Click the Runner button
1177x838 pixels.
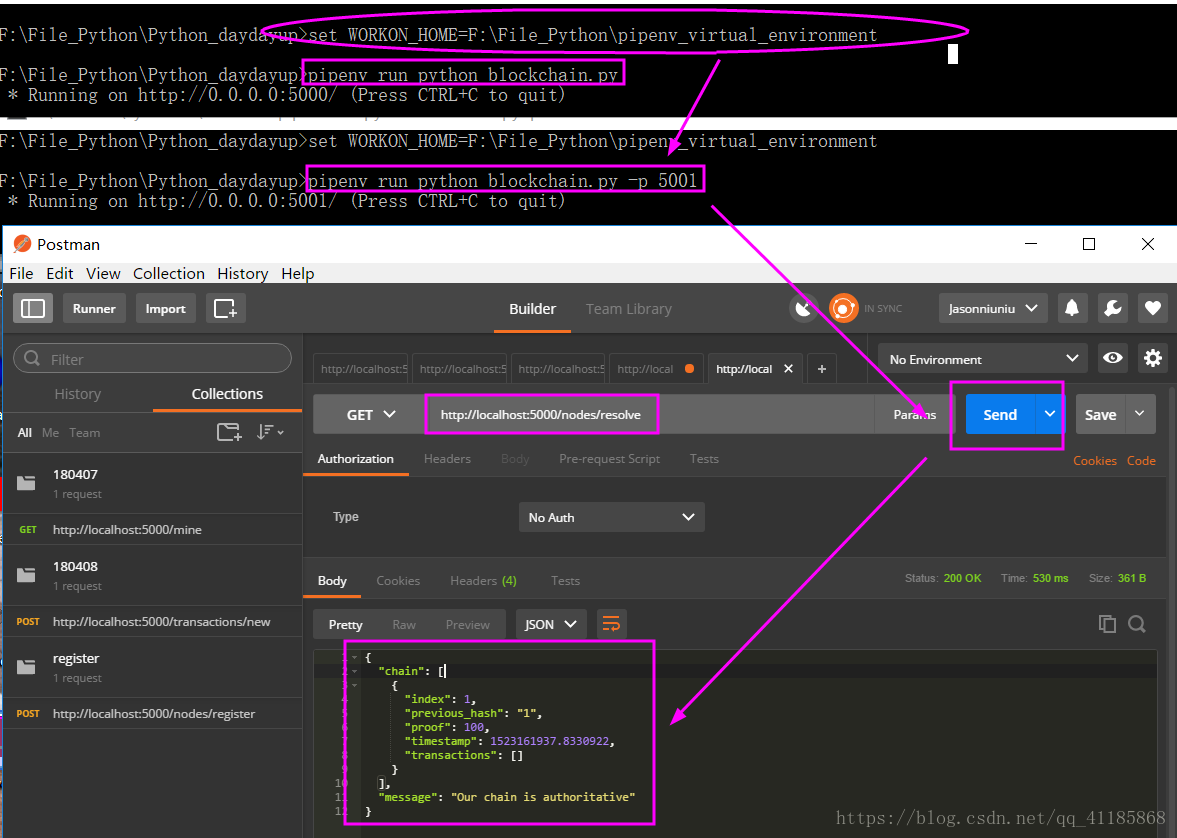pyautogui.click(x=94, y=309)
